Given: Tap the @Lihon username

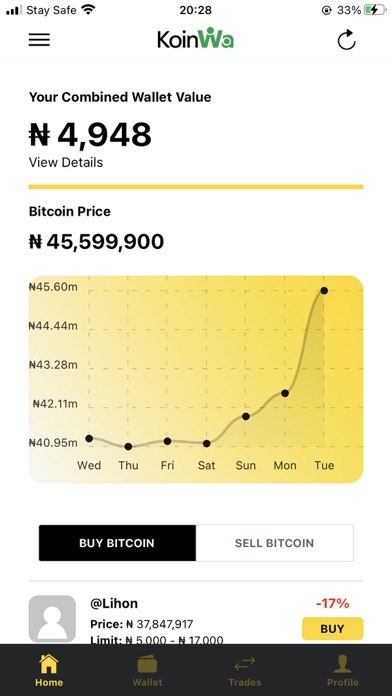Looking at the screenshot, I should [x=114, y=603].
